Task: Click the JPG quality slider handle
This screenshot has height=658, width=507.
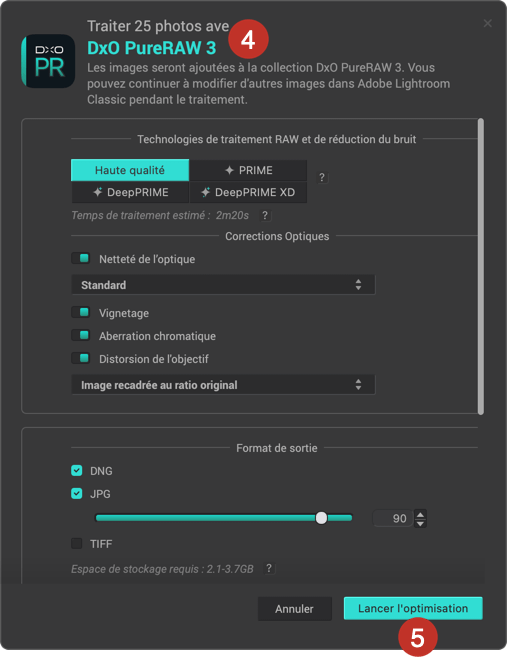Action: 321,518
